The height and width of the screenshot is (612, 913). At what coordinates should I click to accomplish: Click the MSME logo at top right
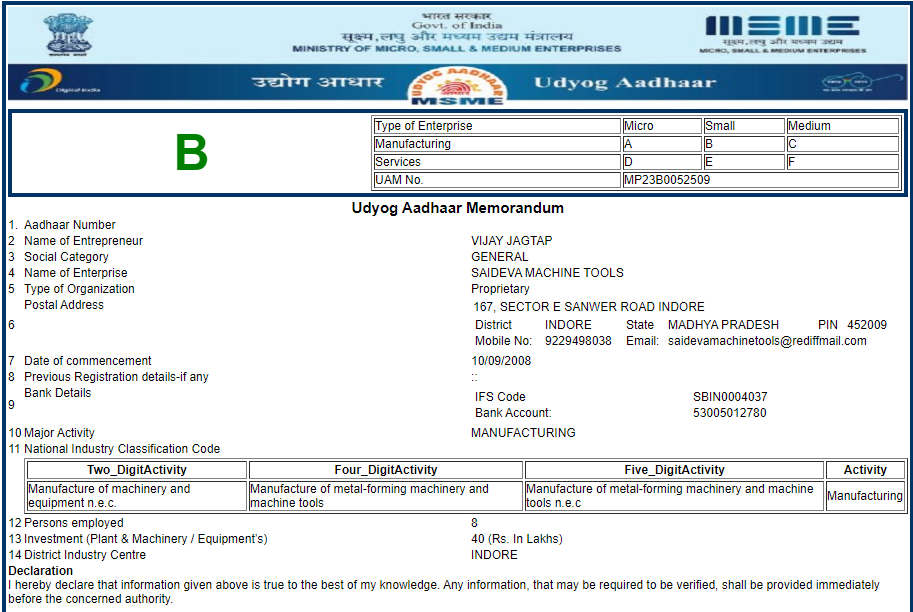click(x=782, y=32)
